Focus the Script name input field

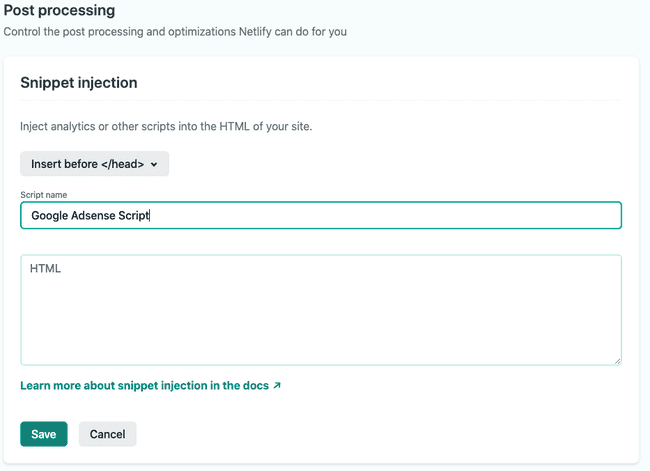[x=321, y=215]
